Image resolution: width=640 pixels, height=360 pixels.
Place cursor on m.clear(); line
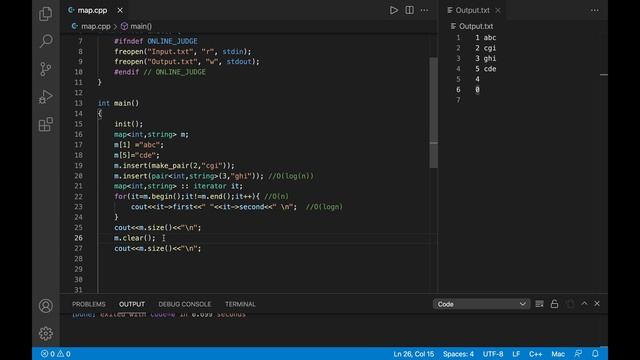coord(135,238)
